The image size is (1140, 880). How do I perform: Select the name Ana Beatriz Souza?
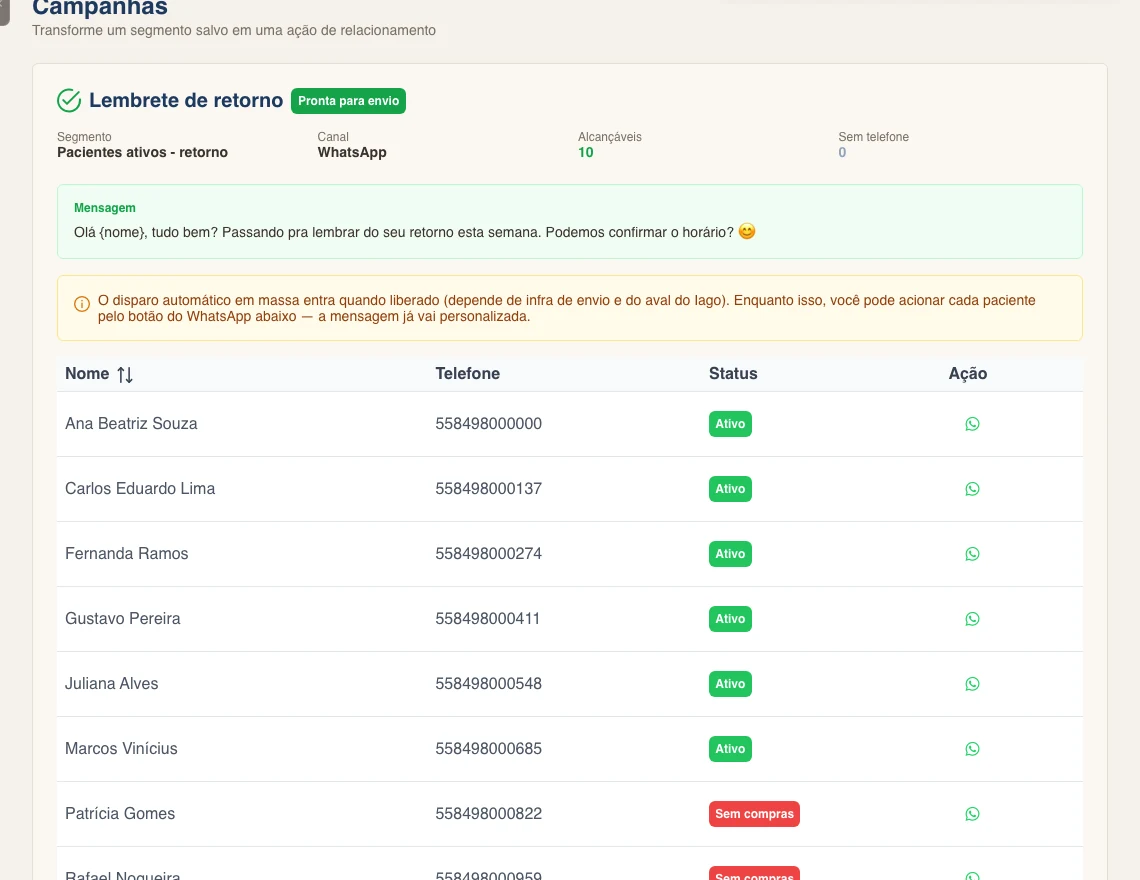click(131, 423)
